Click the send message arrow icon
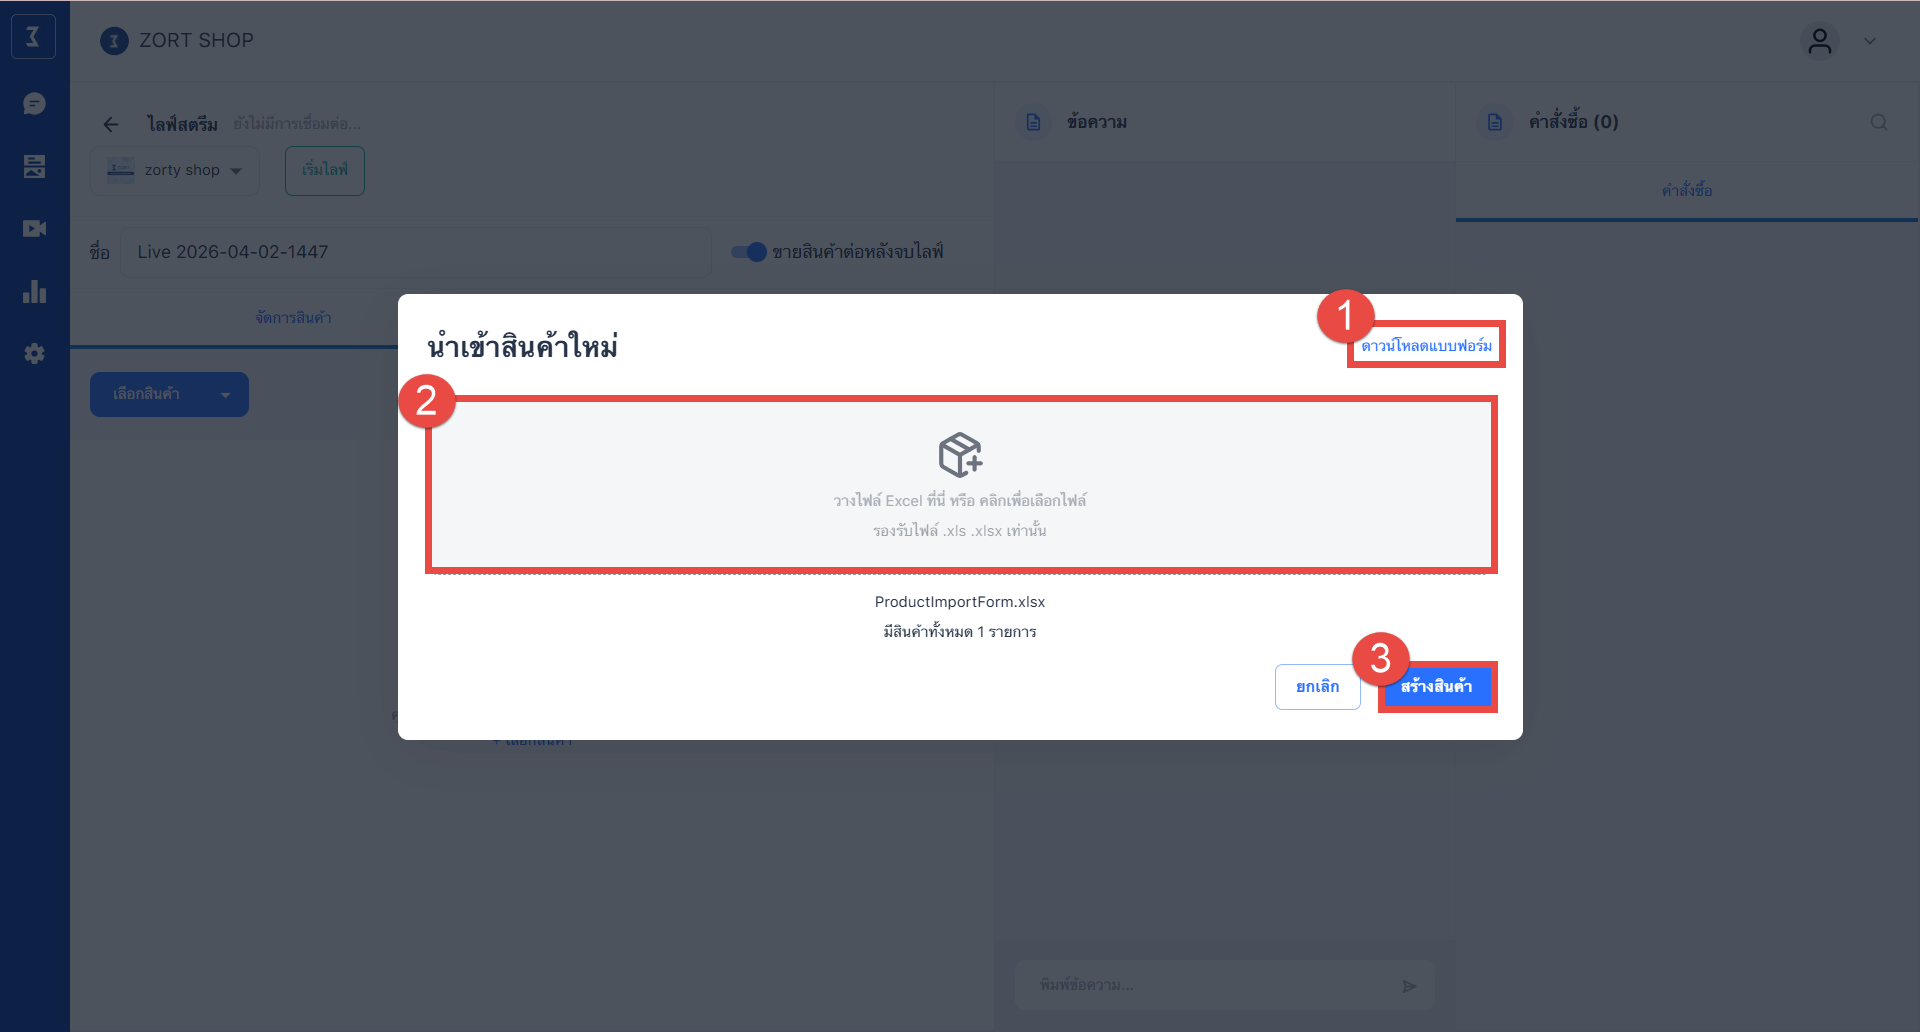Viewport: 1920px width, 1032px height. 1409,986
